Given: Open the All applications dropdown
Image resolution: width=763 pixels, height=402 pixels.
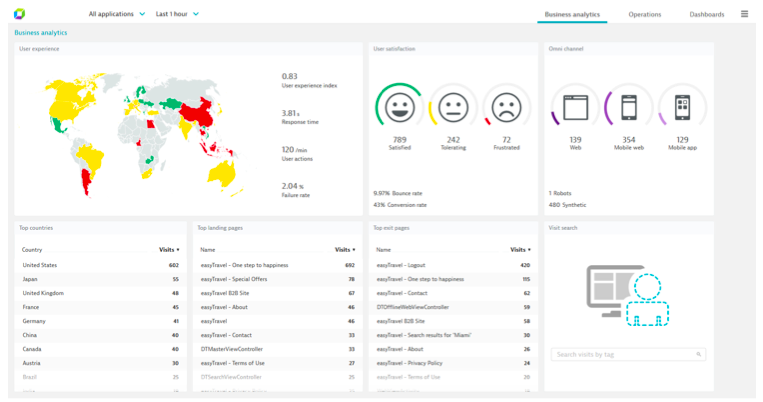Looking at the screenshot, I should 117,14.
